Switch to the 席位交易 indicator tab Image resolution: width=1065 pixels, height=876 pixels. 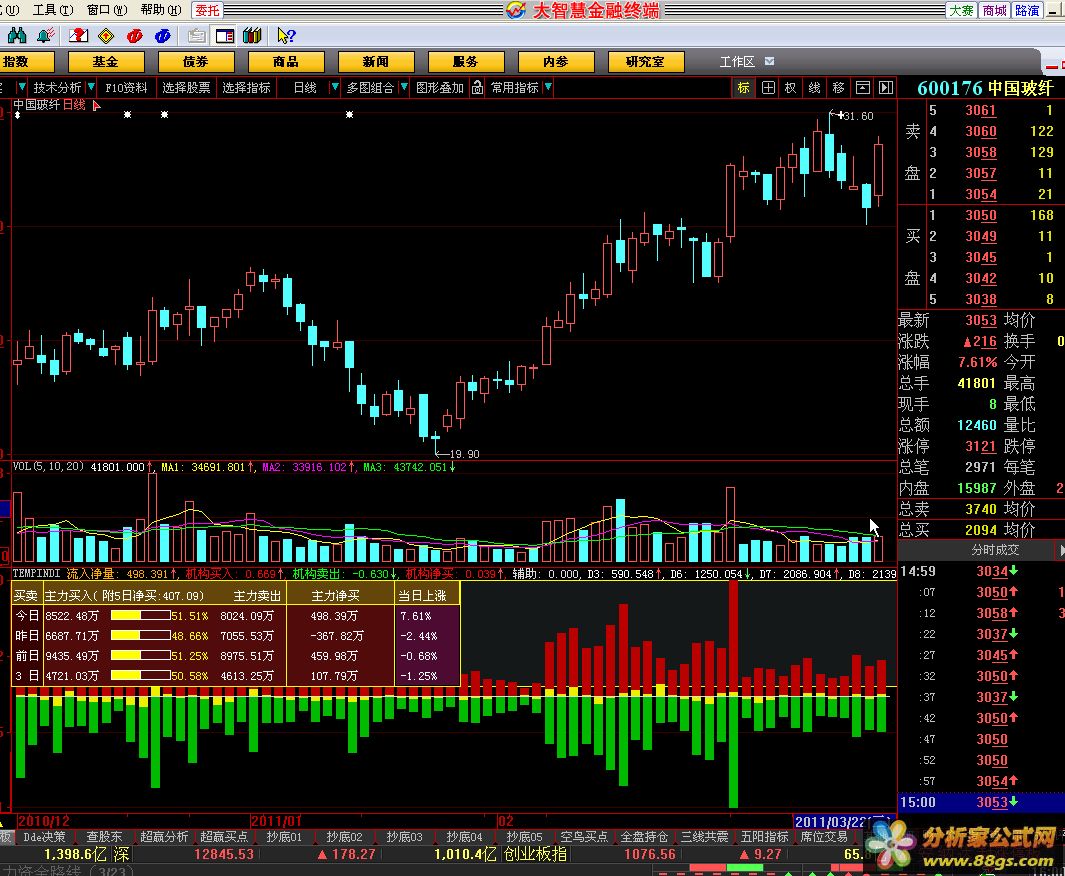pos(824,837)
